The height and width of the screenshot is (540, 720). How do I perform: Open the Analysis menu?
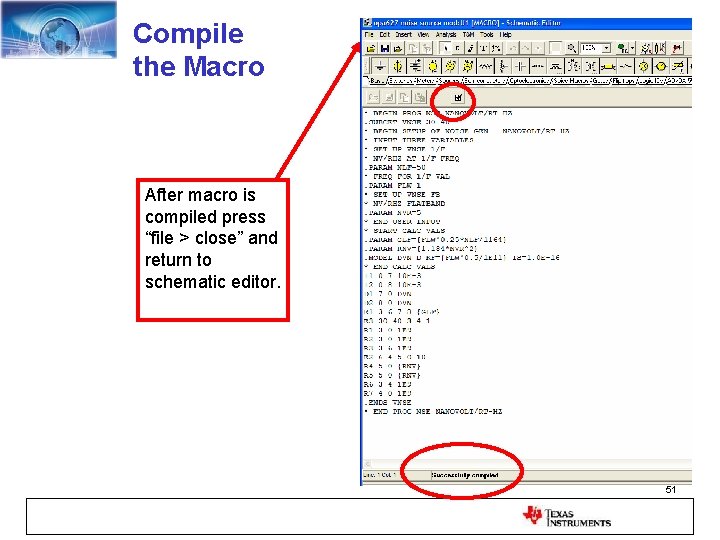(x=445, y=34)
